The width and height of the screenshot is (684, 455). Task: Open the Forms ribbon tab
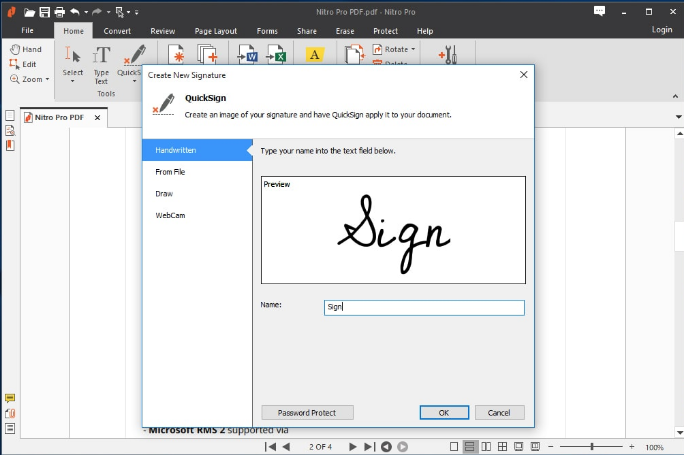pos(267,31)
